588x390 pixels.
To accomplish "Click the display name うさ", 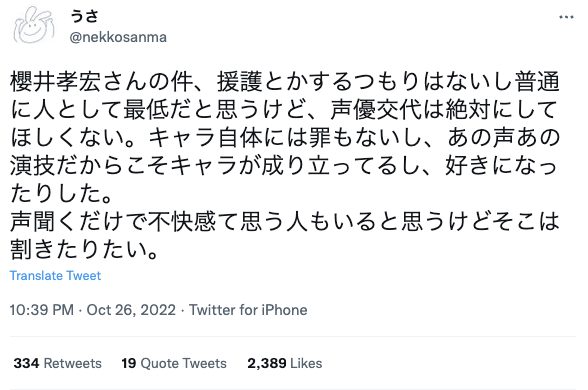I will click(84, 16).
